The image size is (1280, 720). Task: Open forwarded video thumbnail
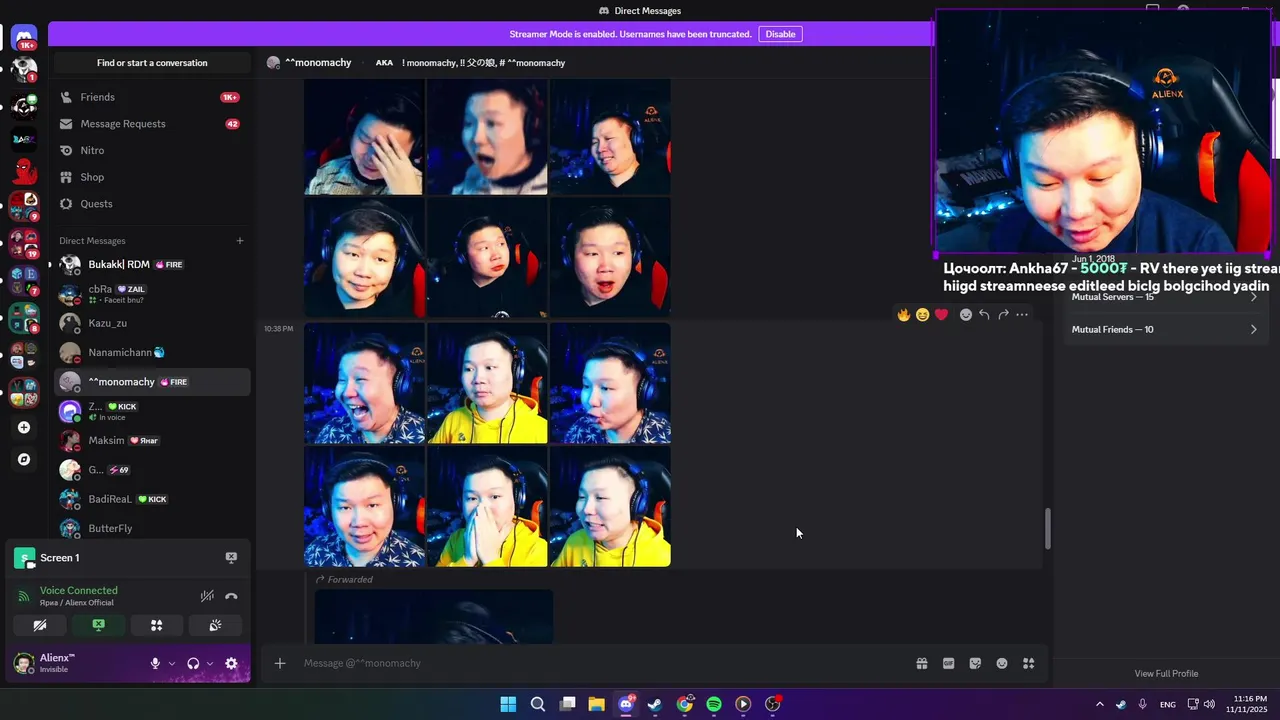pyautogui.click(x=434, y=616)
